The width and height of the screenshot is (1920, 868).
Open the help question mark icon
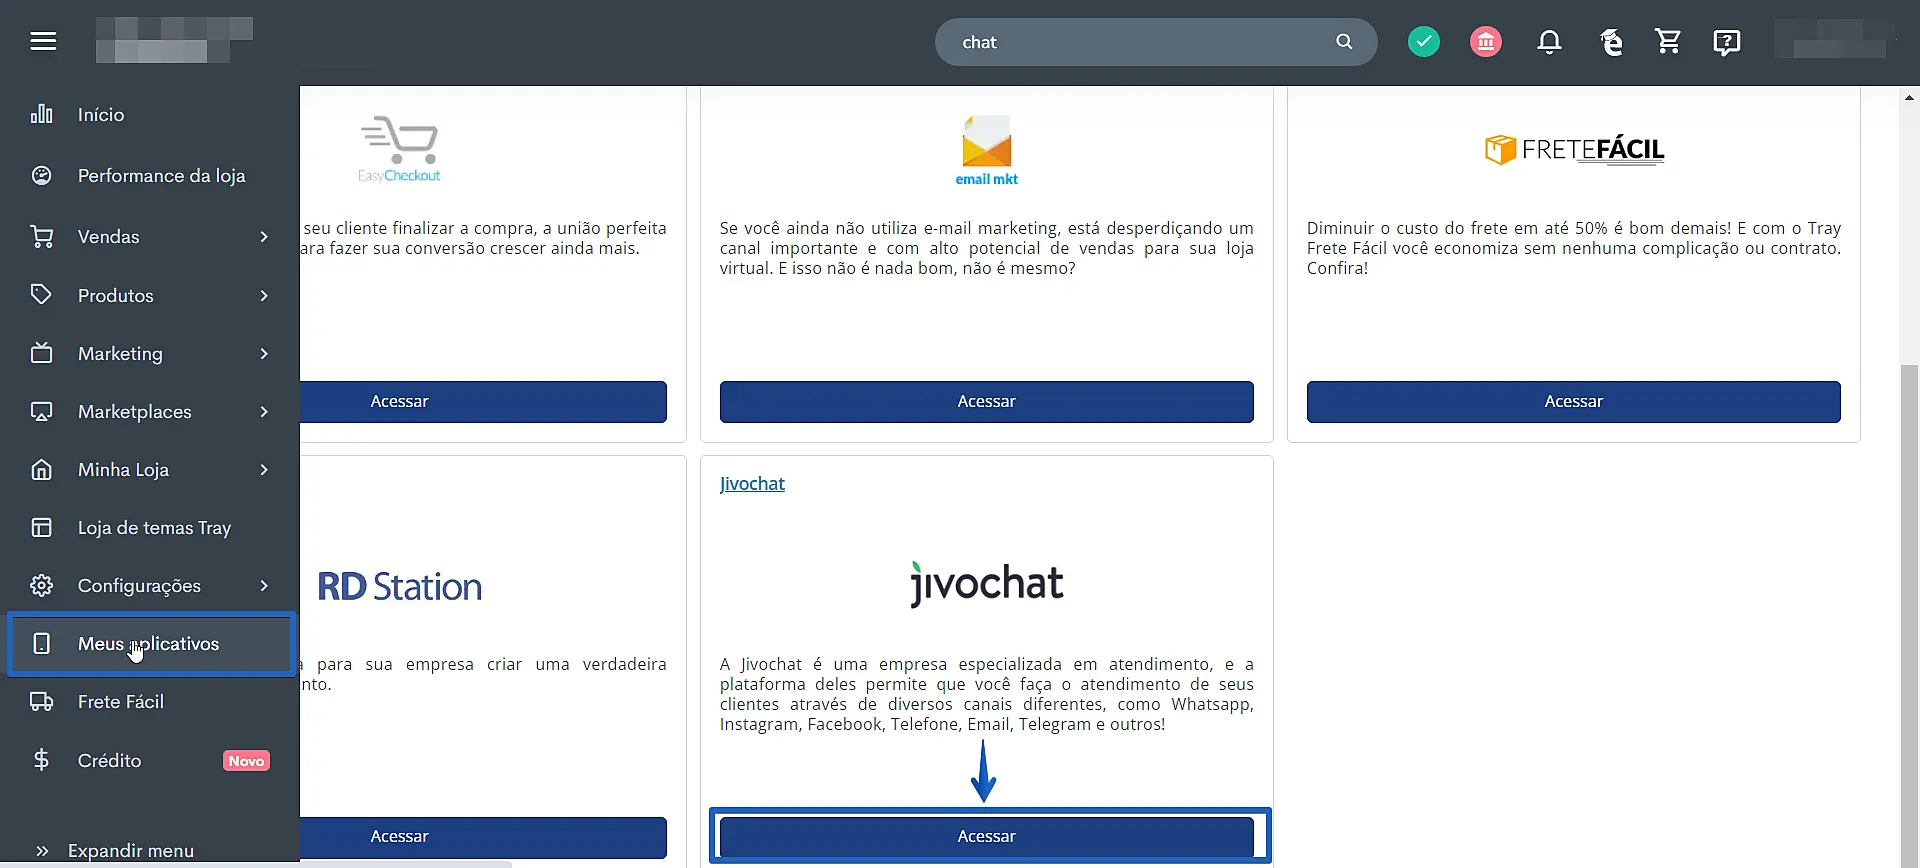[1727, 42]
